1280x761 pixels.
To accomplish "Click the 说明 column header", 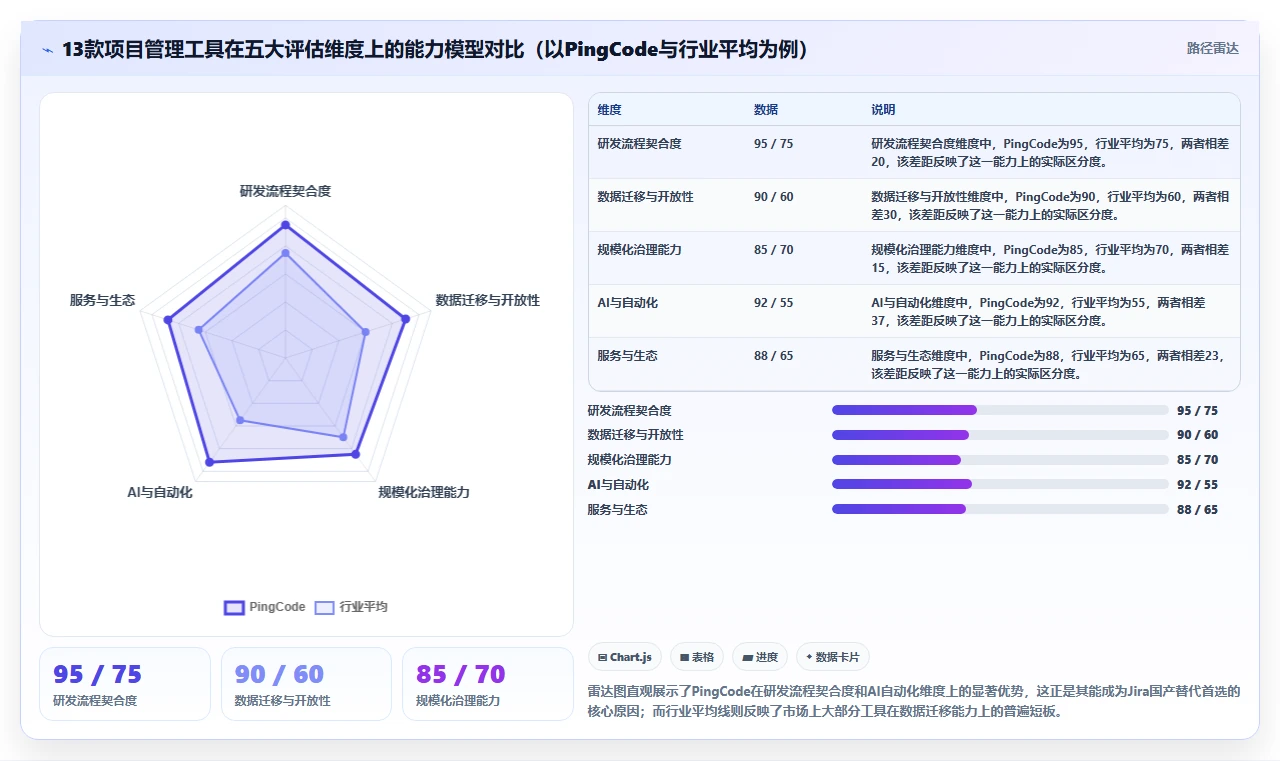I will 883,110.
